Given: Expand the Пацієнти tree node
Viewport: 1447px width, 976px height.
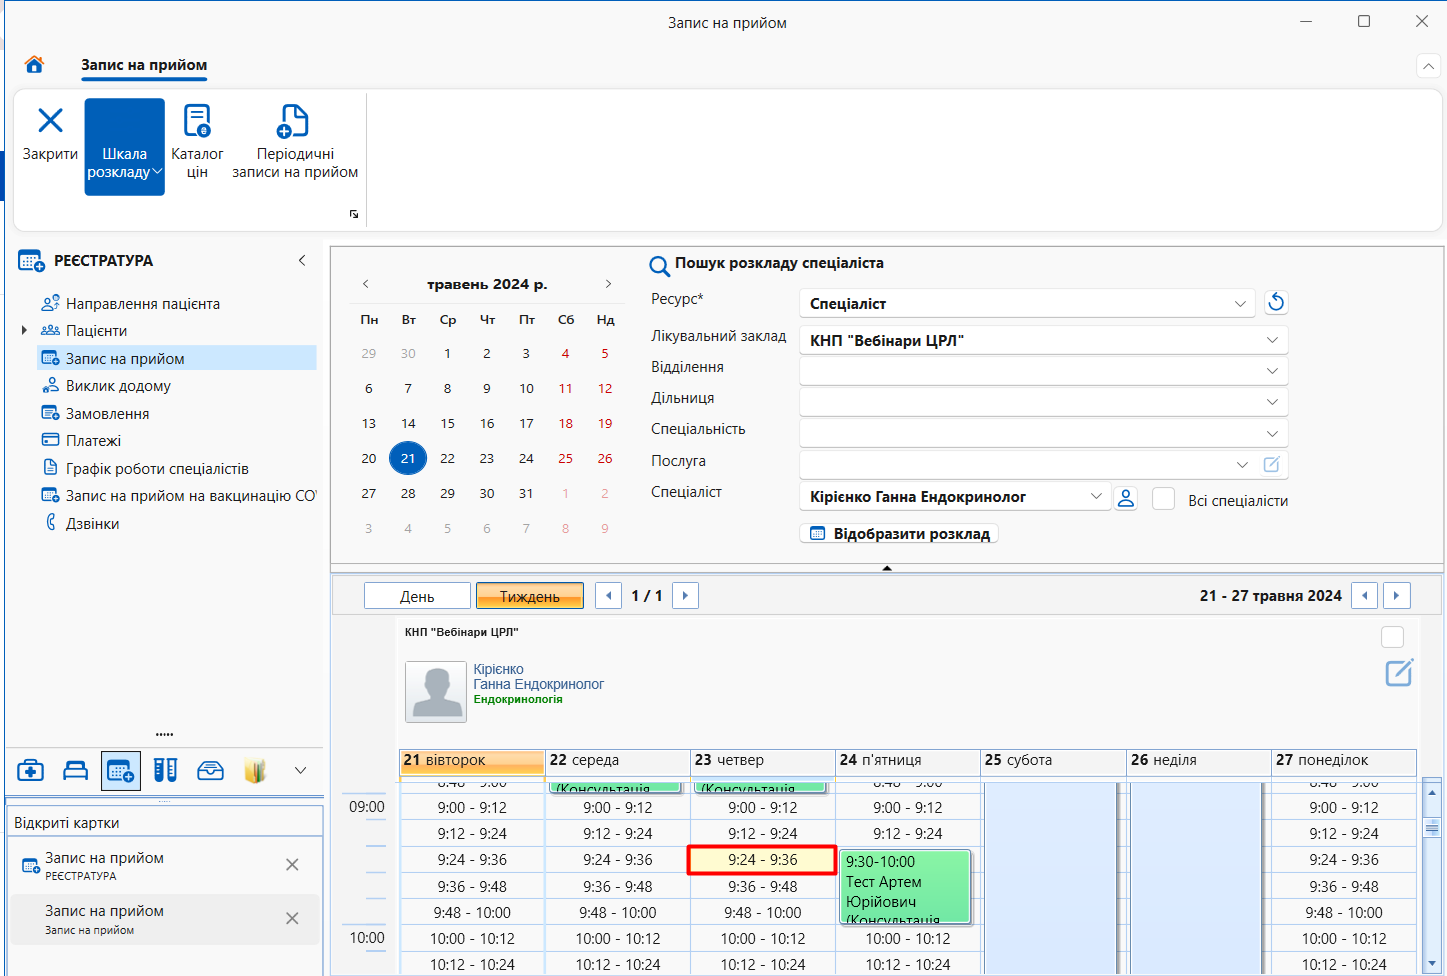Looking at the screenshot, I should 24,330.
